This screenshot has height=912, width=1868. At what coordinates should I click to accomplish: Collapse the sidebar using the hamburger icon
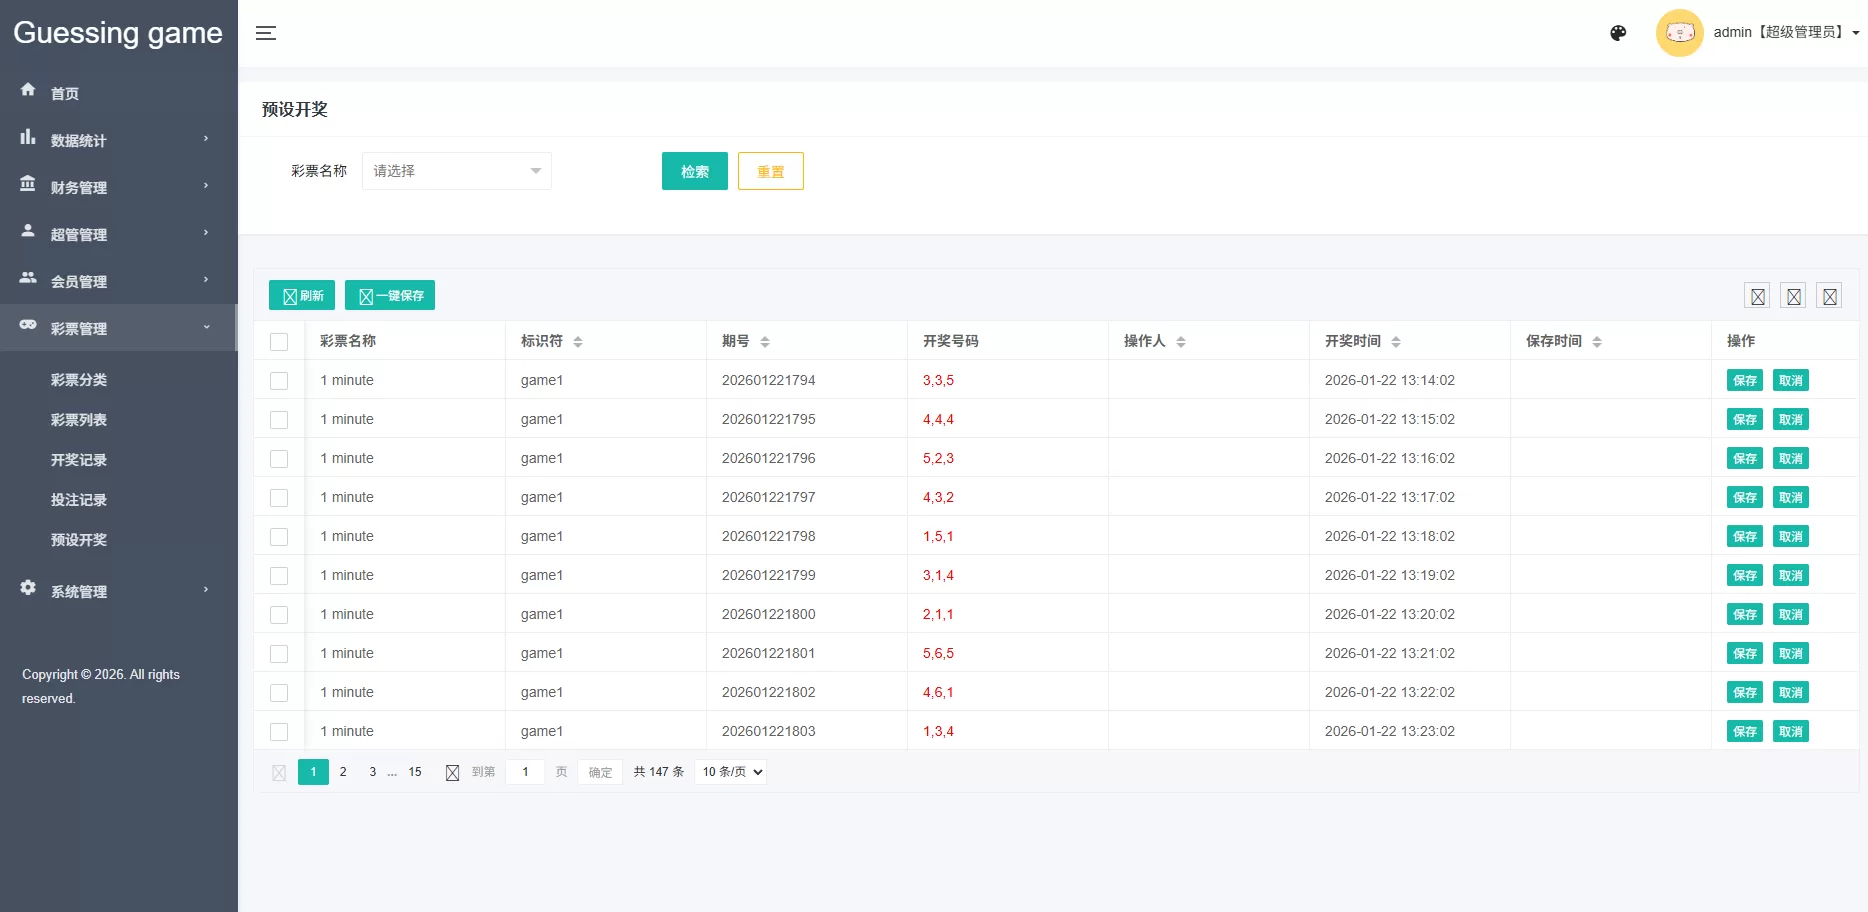coord(266,33)
